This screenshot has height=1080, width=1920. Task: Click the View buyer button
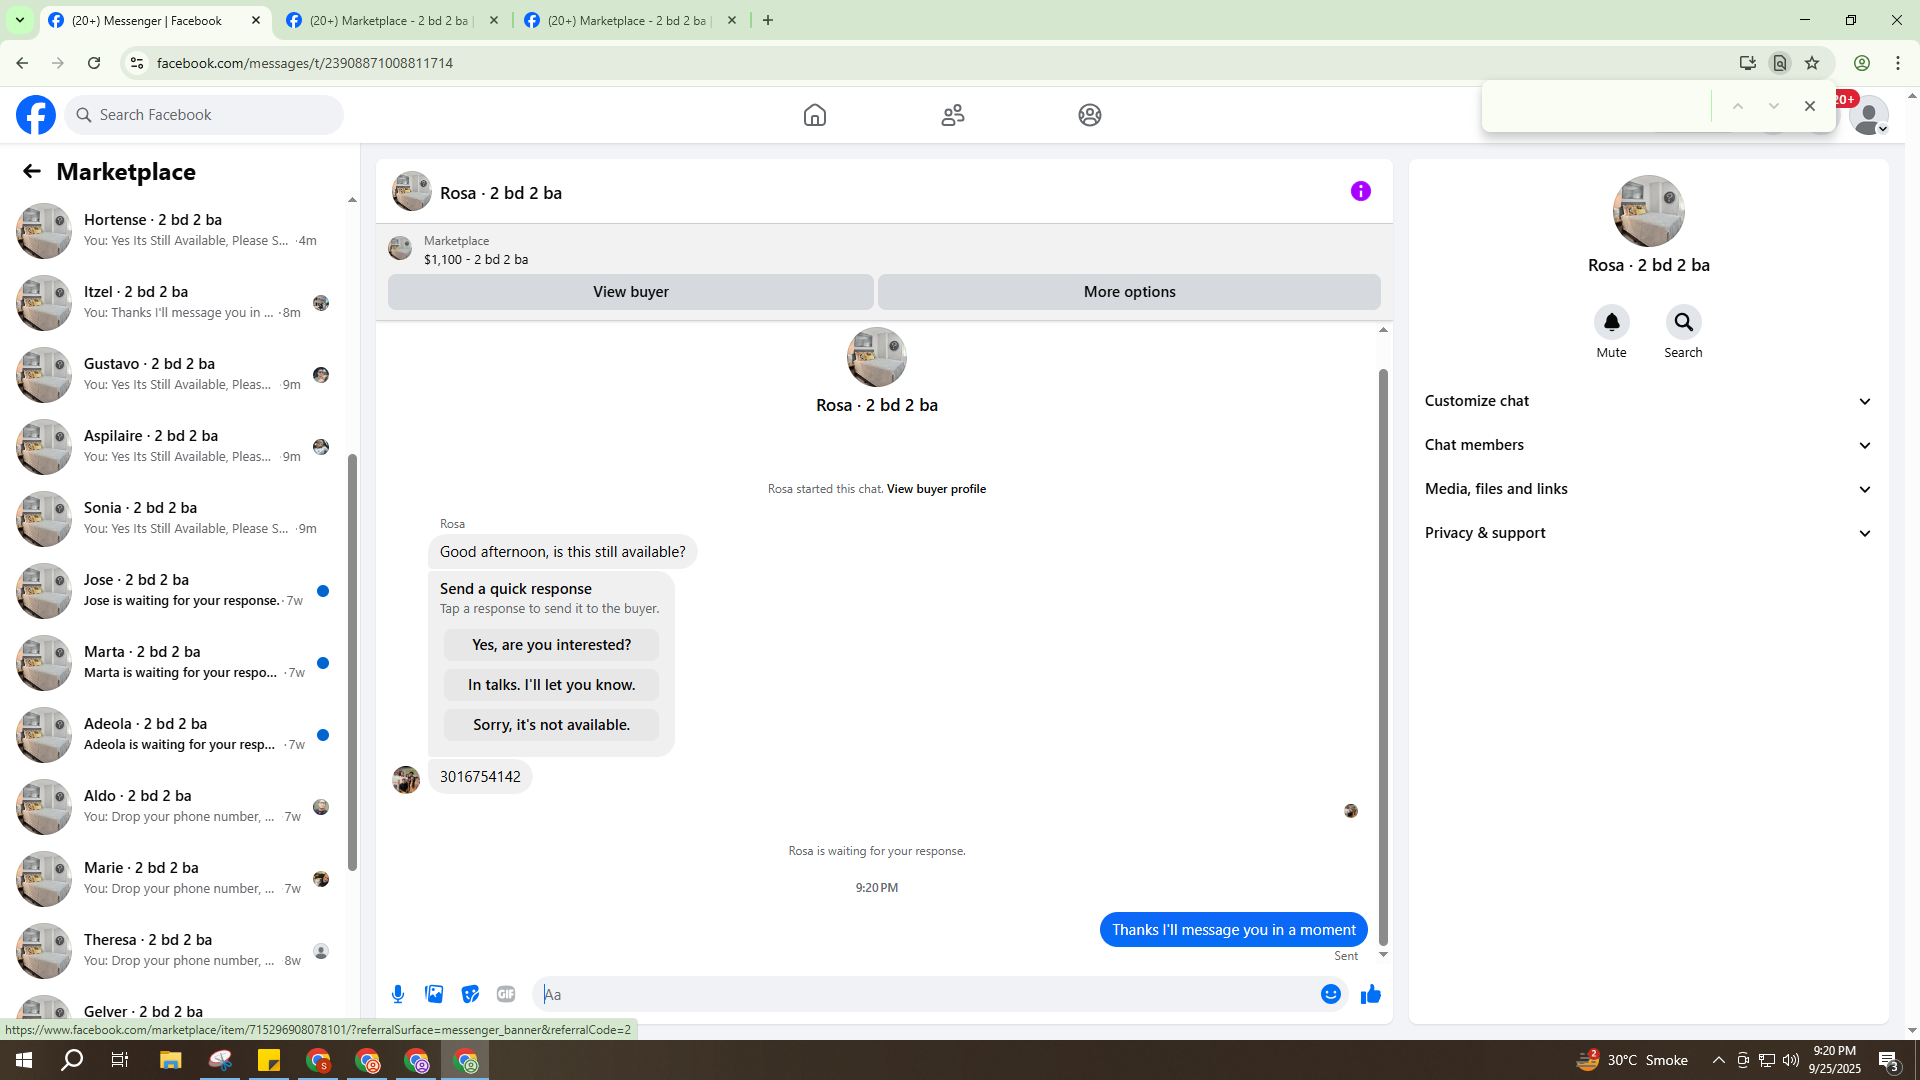[630, 292]
